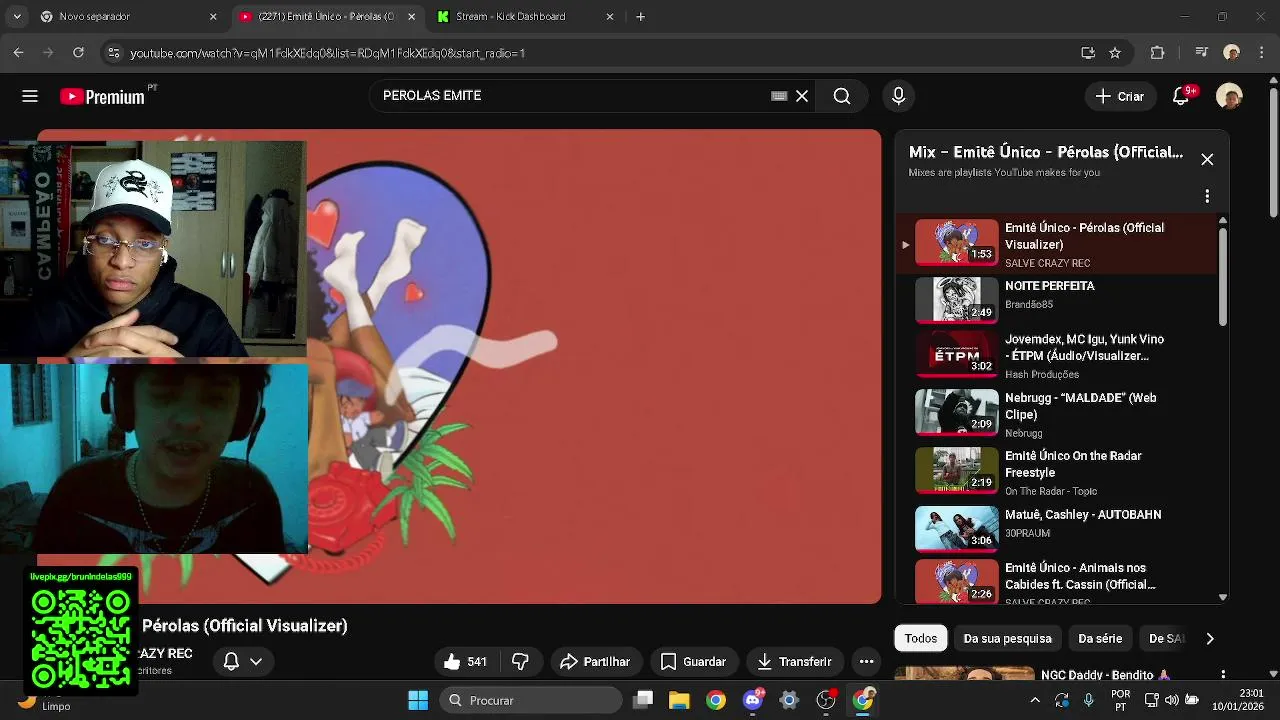View site information icon in address bar
1280x720 pixels.
click(113, 53)
